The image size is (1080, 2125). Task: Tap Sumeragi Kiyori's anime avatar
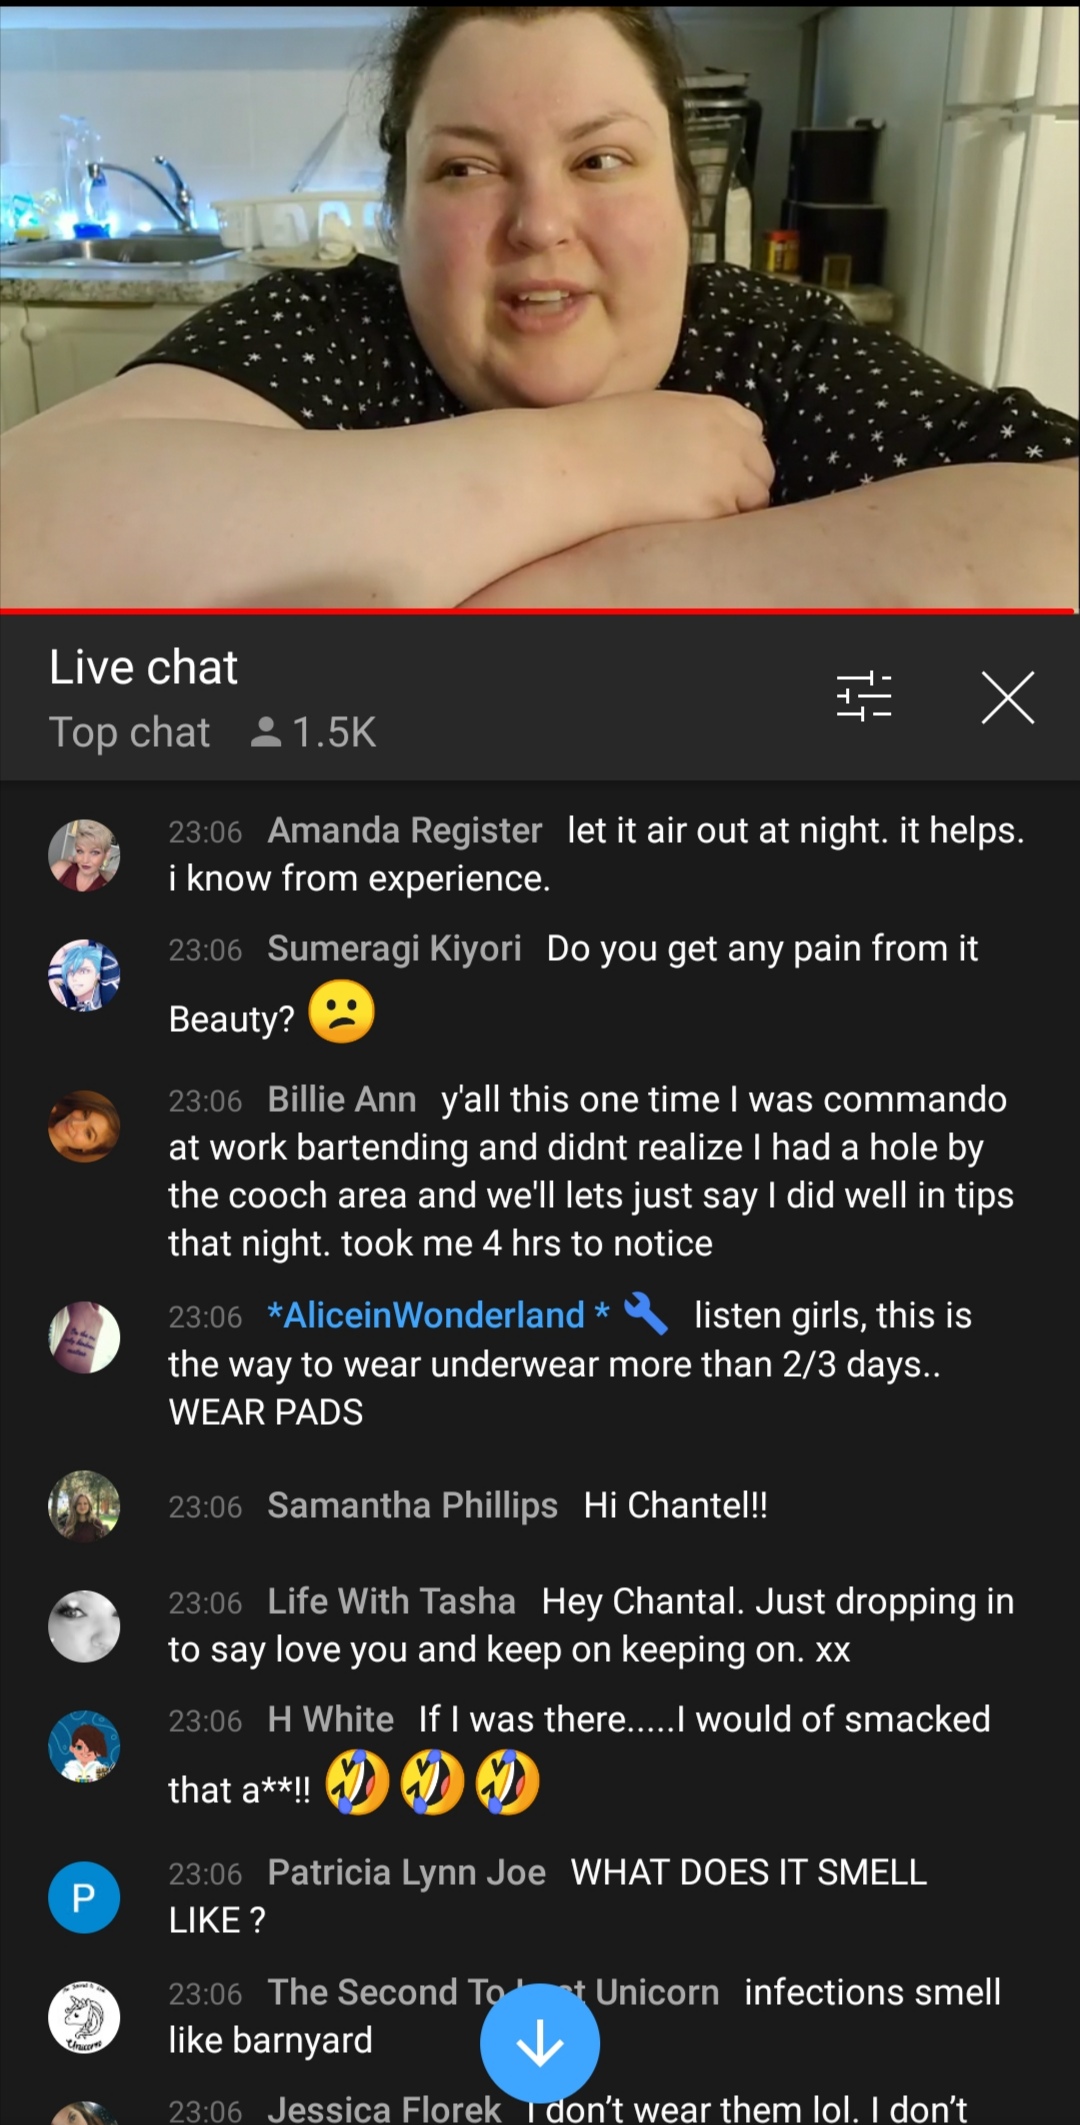coord(84,975)
